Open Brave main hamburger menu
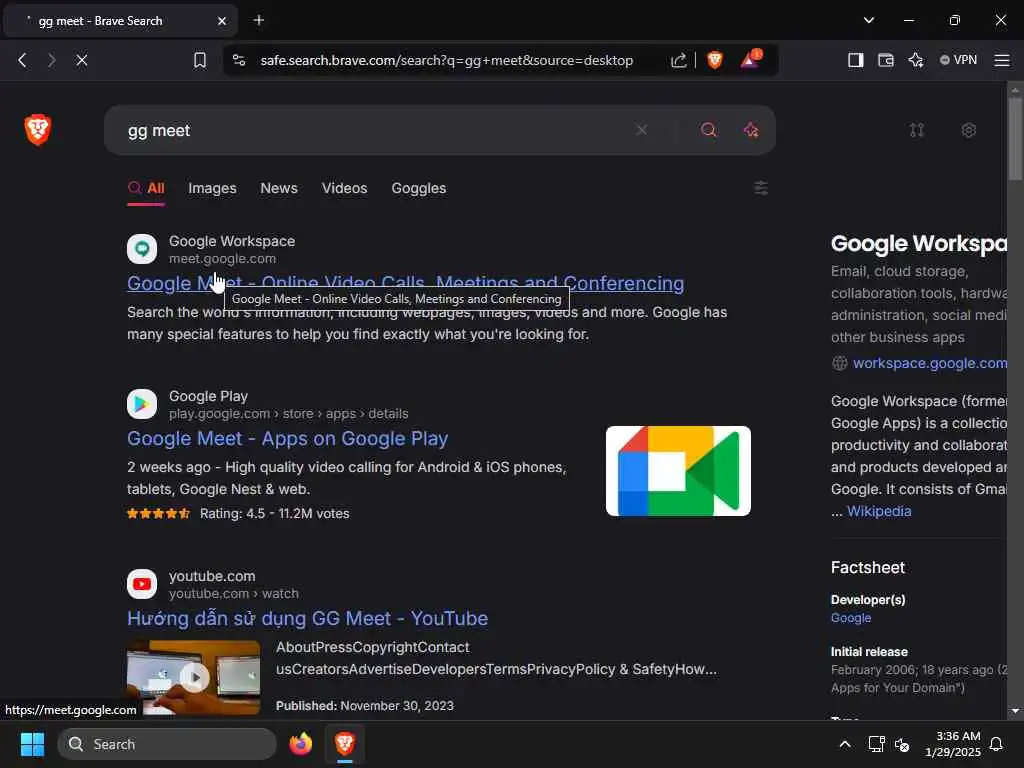The height and width of the screenshot is (768, 1024). point(1002,60)
